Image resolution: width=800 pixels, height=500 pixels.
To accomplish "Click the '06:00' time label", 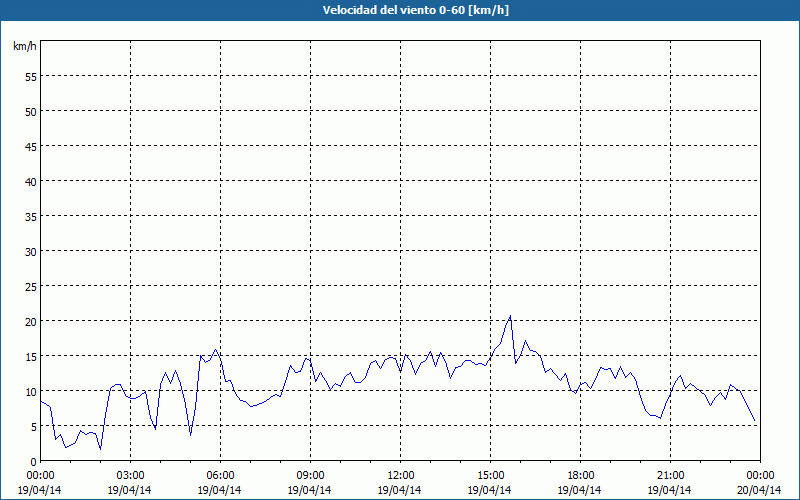I will tap(220, 476).
